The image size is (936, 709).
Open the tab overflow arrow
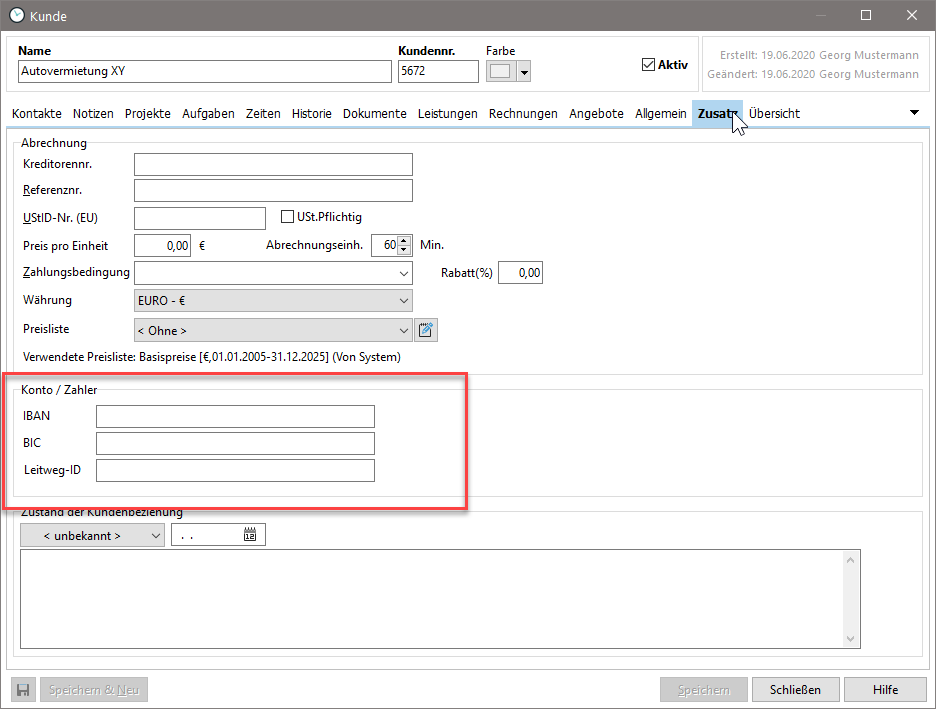point(914,113)
